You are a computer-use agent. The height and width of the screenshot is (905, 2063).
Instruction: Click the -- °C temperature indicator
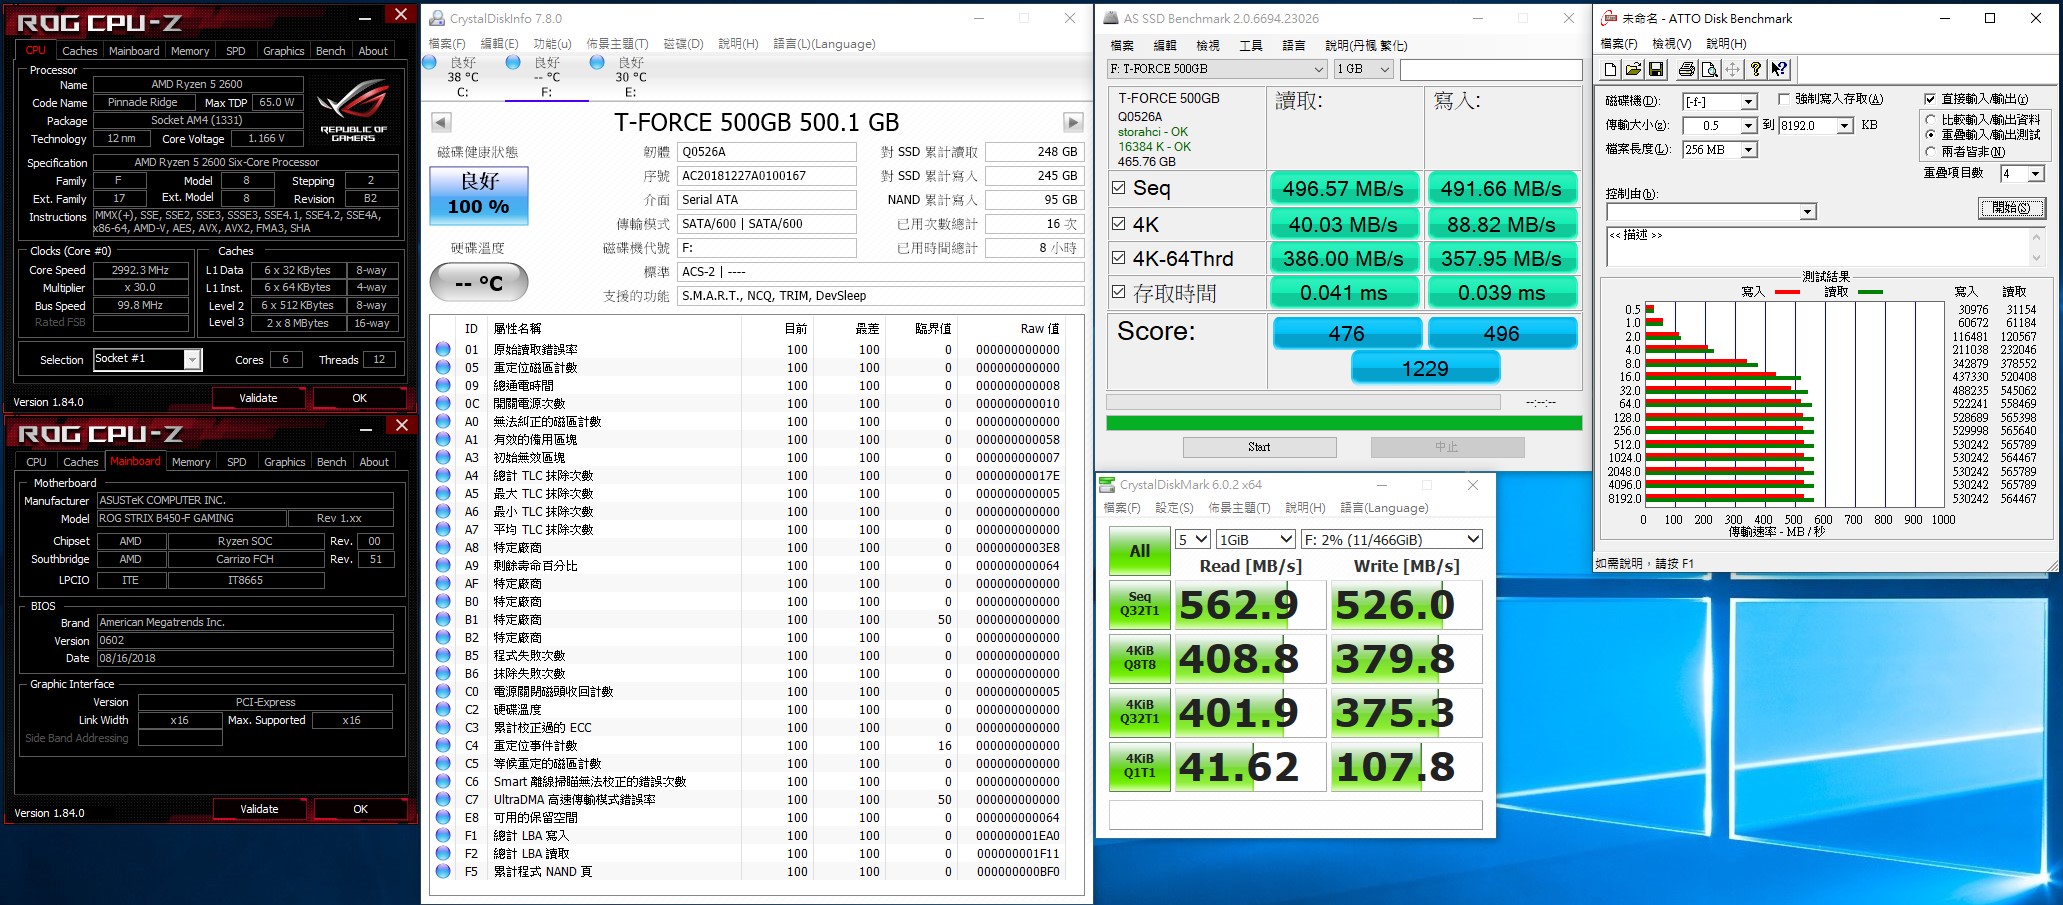tap(479, 283)
